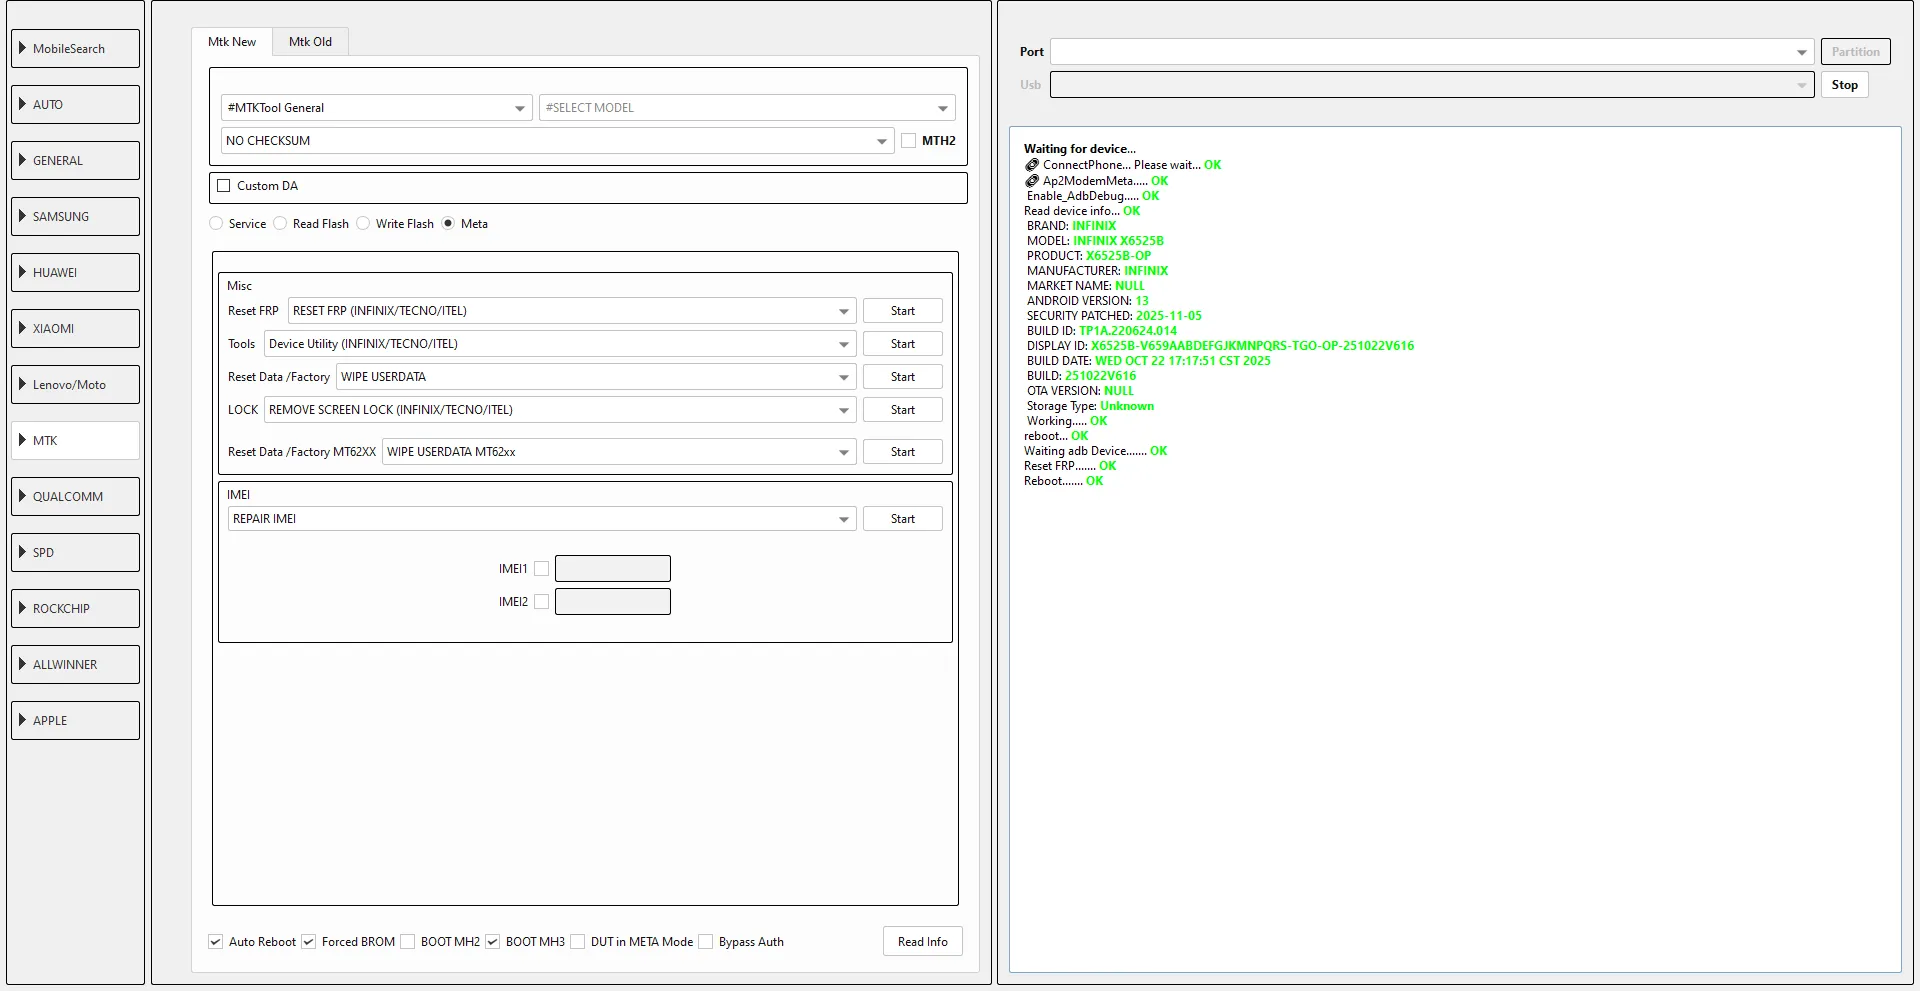Uncheck the Auto Reboot option
The height and width of the screenshot is (991, 1920).
coord(216,942)
